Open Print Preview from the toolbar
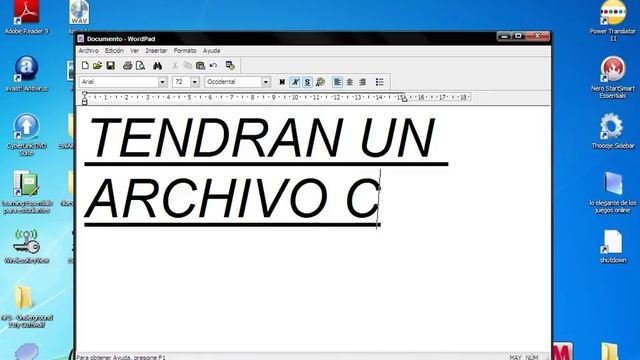640x360 pixels. pyautogui.click(x=140, y=65)
